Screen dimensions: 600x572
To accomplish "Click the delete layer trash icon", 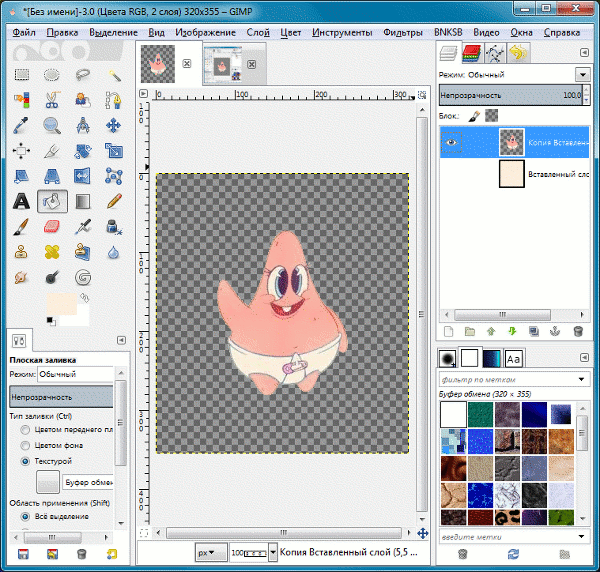I will click(578, 331).
